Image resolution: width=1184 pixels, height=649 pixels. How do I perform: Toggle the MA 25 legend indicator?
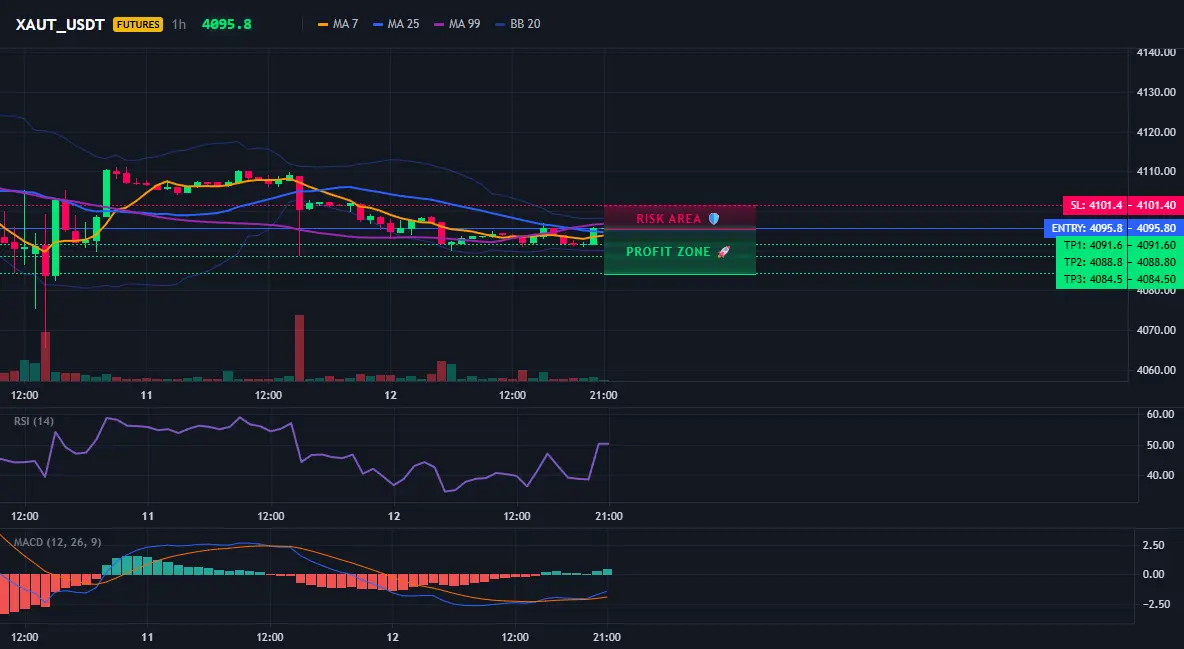click(x=396, y=24)
